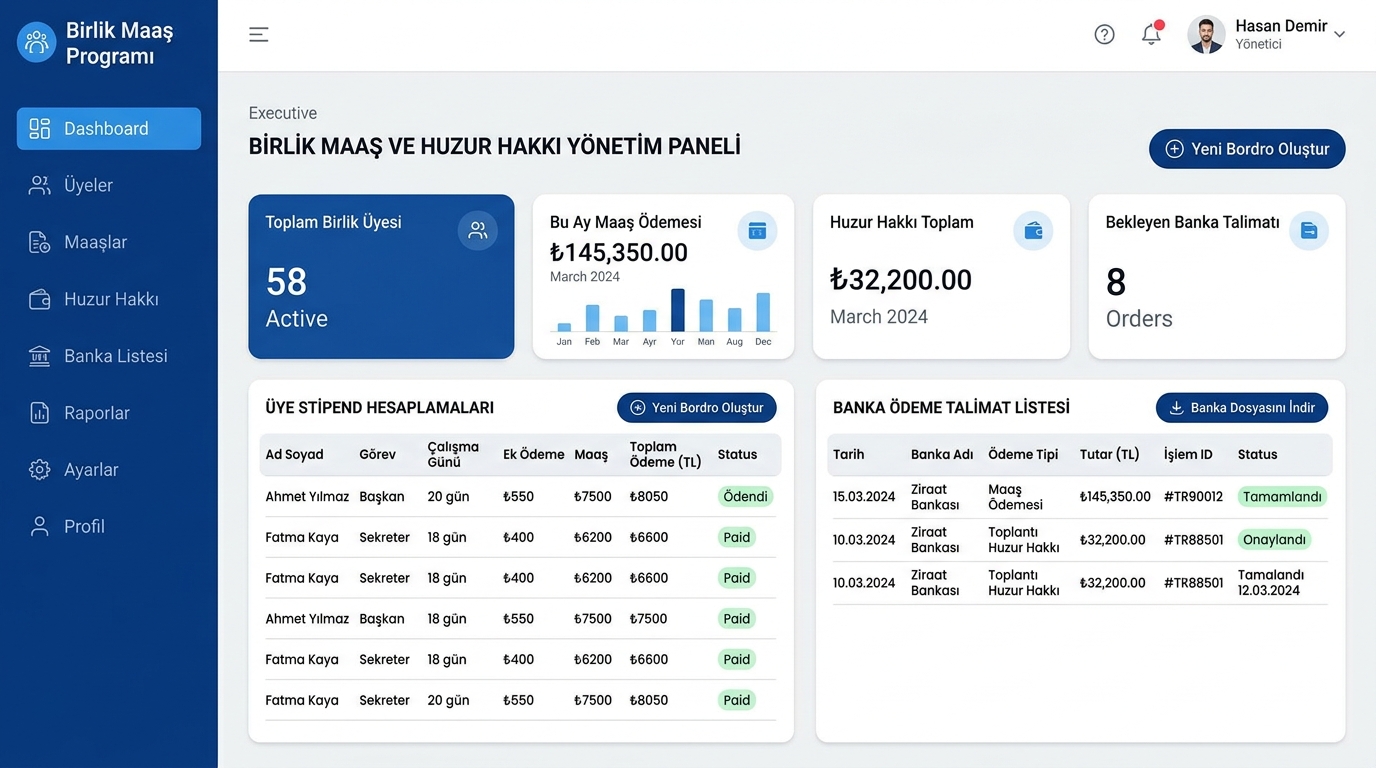
Task: Click the top-right Yeni Bordro Oluştur button
Action: point(1247,149)
